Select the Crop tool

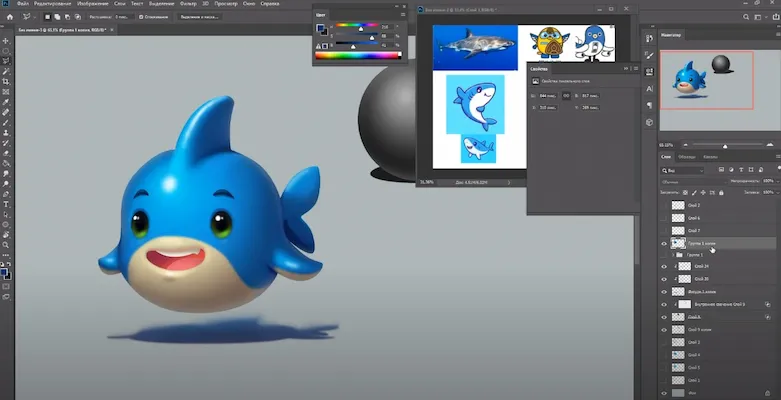pyautogui.click(x=6, y=81)
